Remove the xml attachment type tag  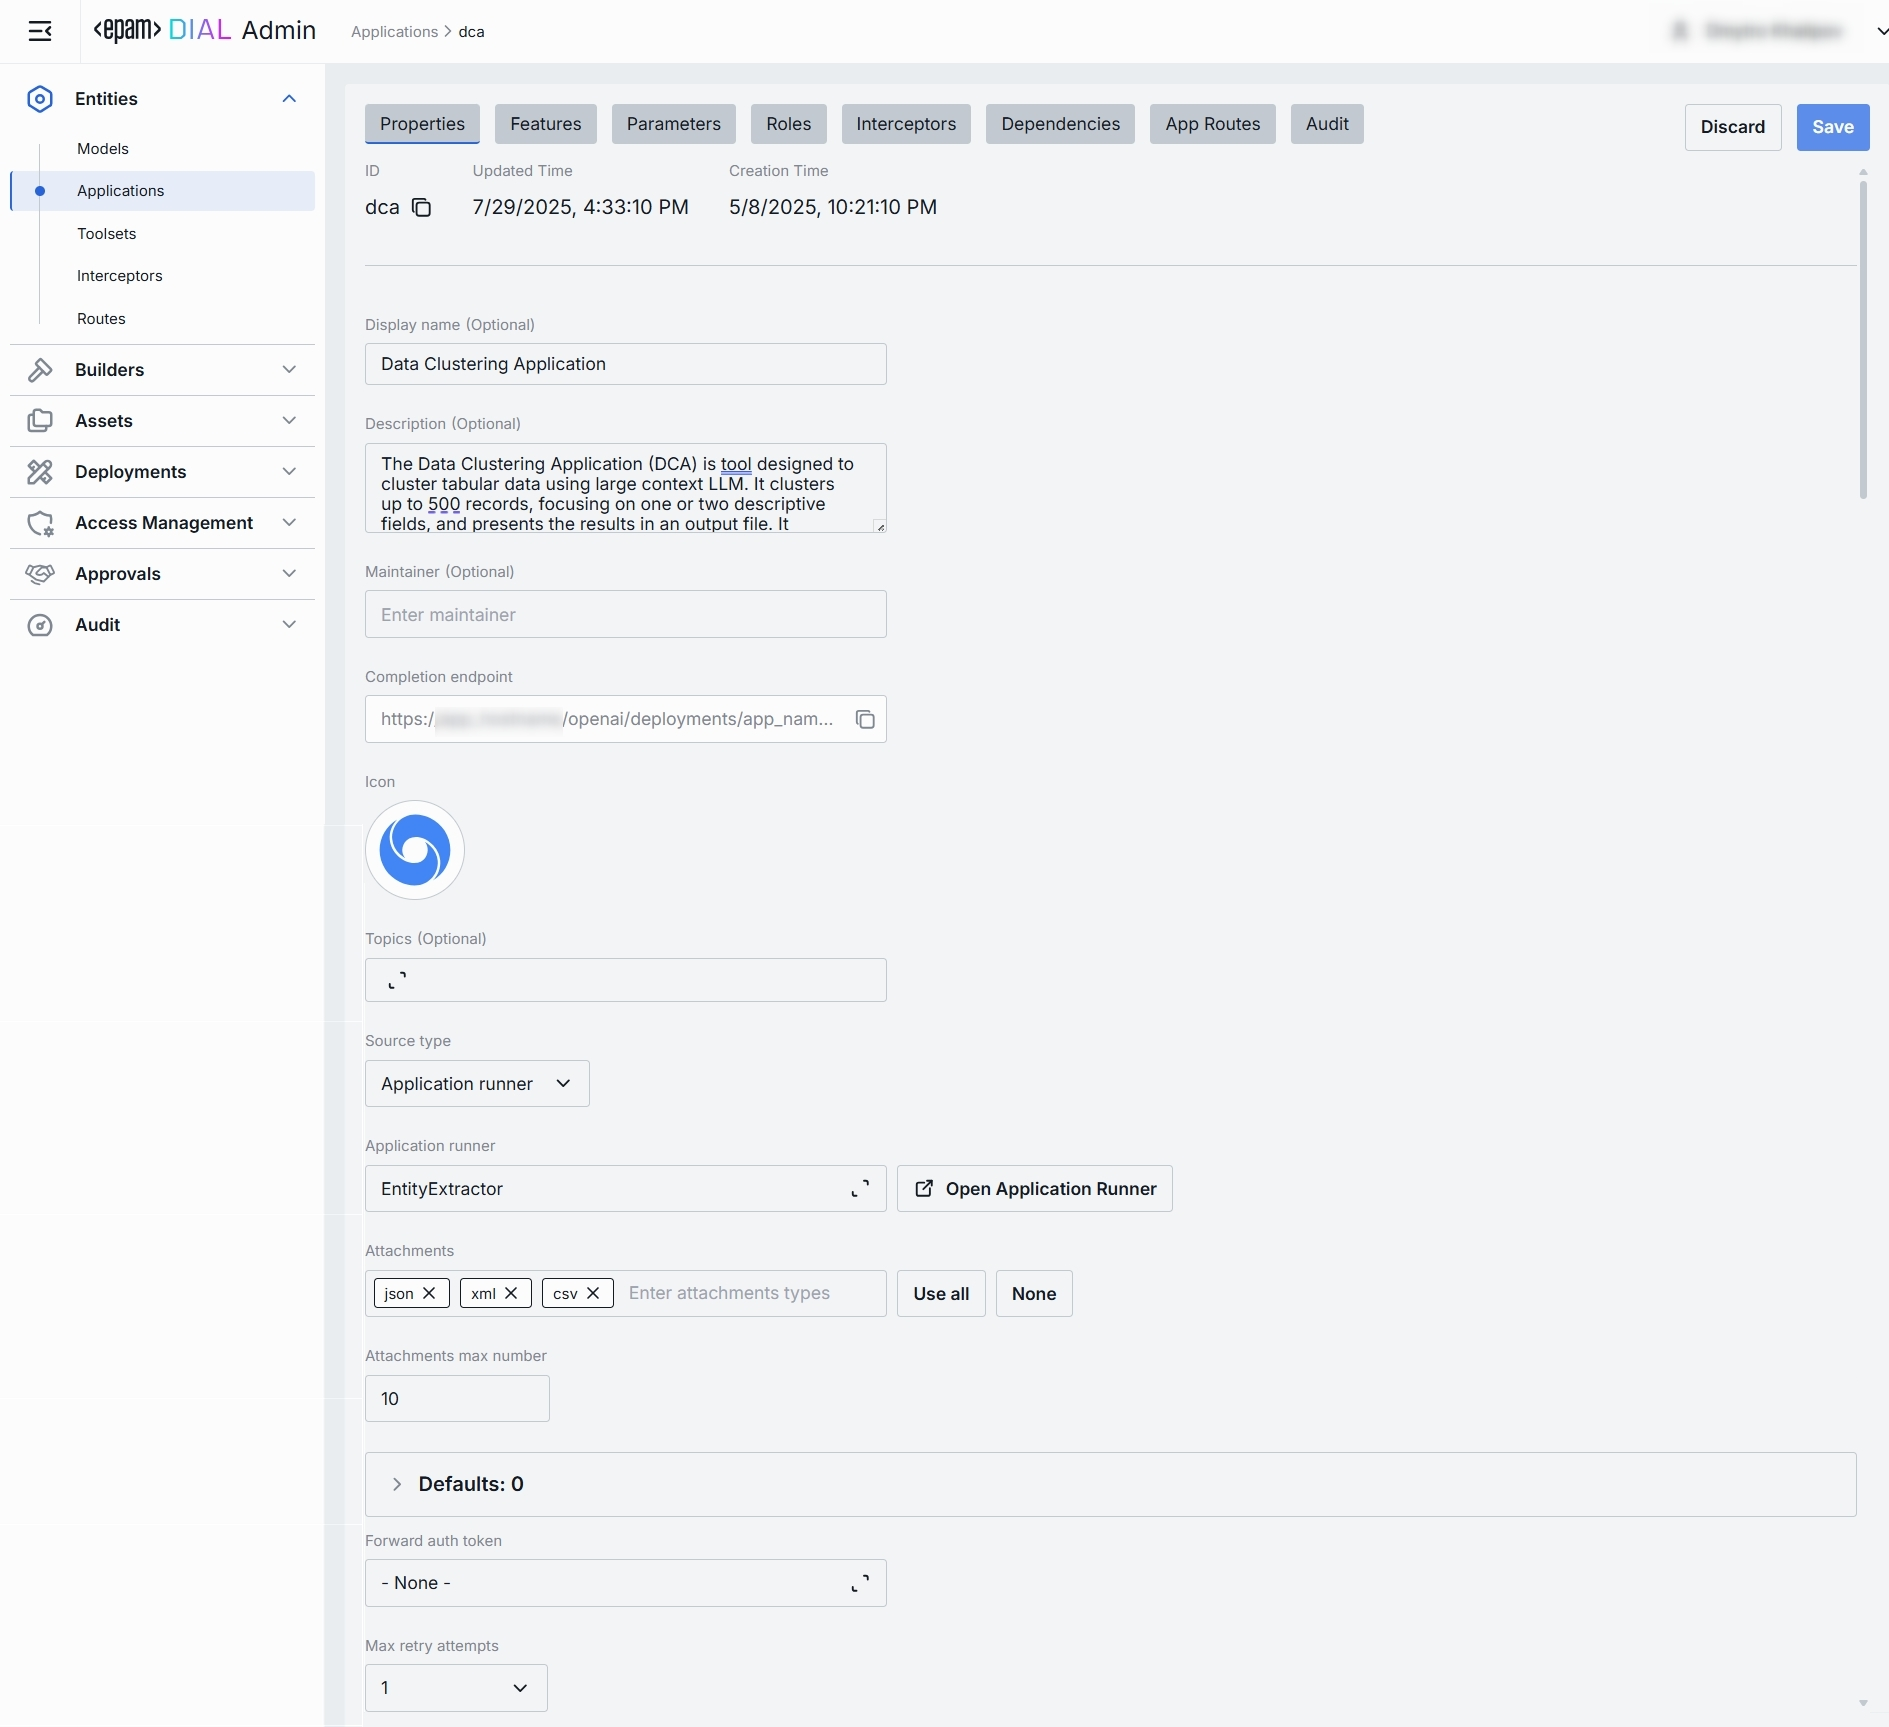tap(511, 1293)
